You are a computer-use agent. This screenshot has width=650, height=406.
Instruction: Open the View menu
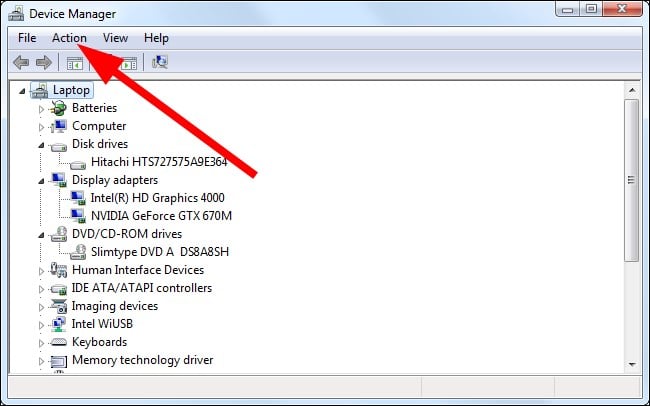click(x=115, y=38)
